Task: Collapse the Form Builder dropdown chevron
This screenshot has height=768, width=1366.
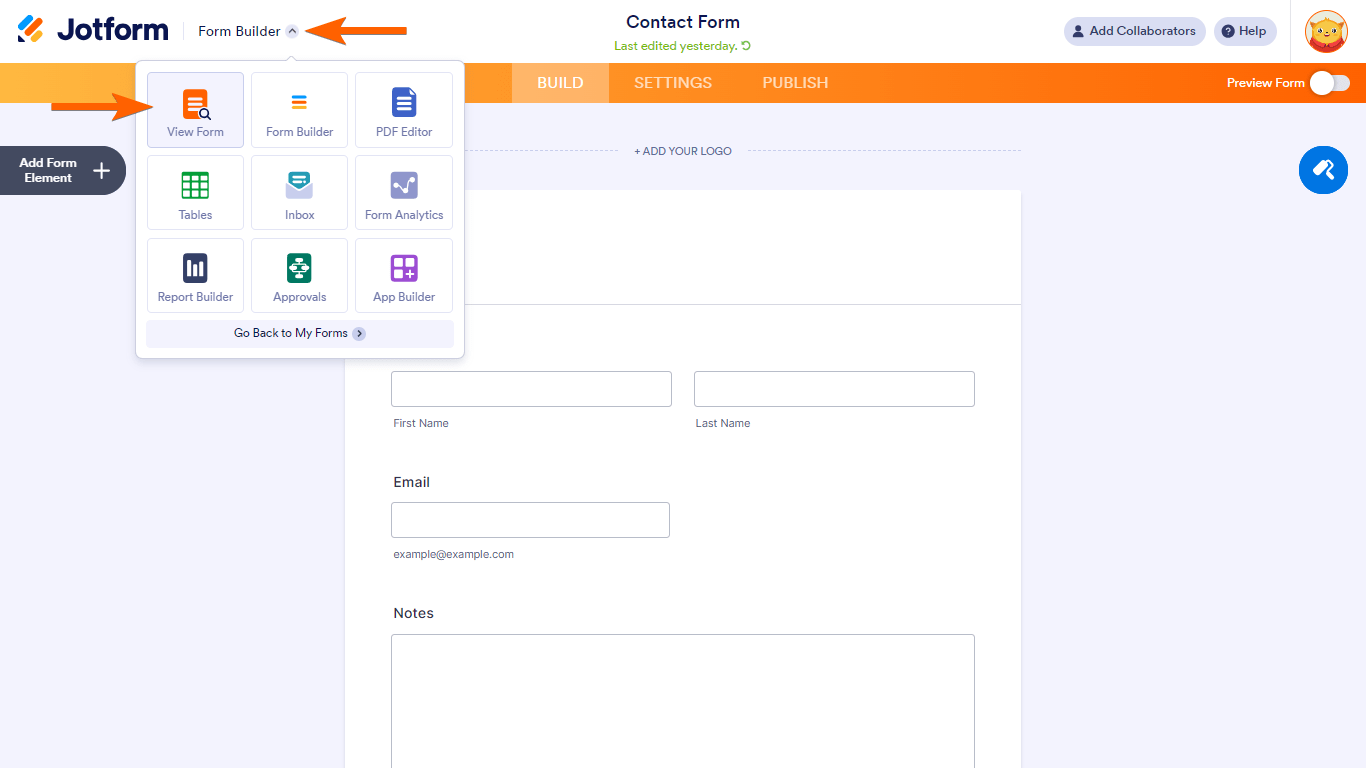Action: tap(292, 31)
